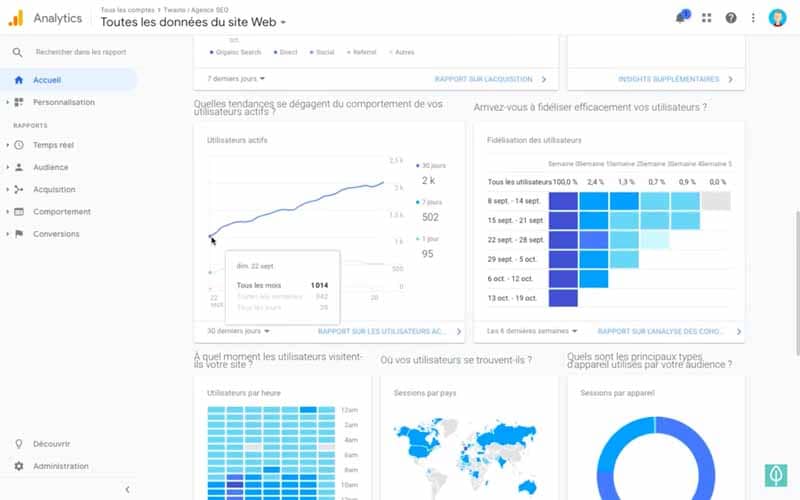This screenshot has width=800, height=500.
Task: Click Social legend item
Action: (x=322, y=52)
